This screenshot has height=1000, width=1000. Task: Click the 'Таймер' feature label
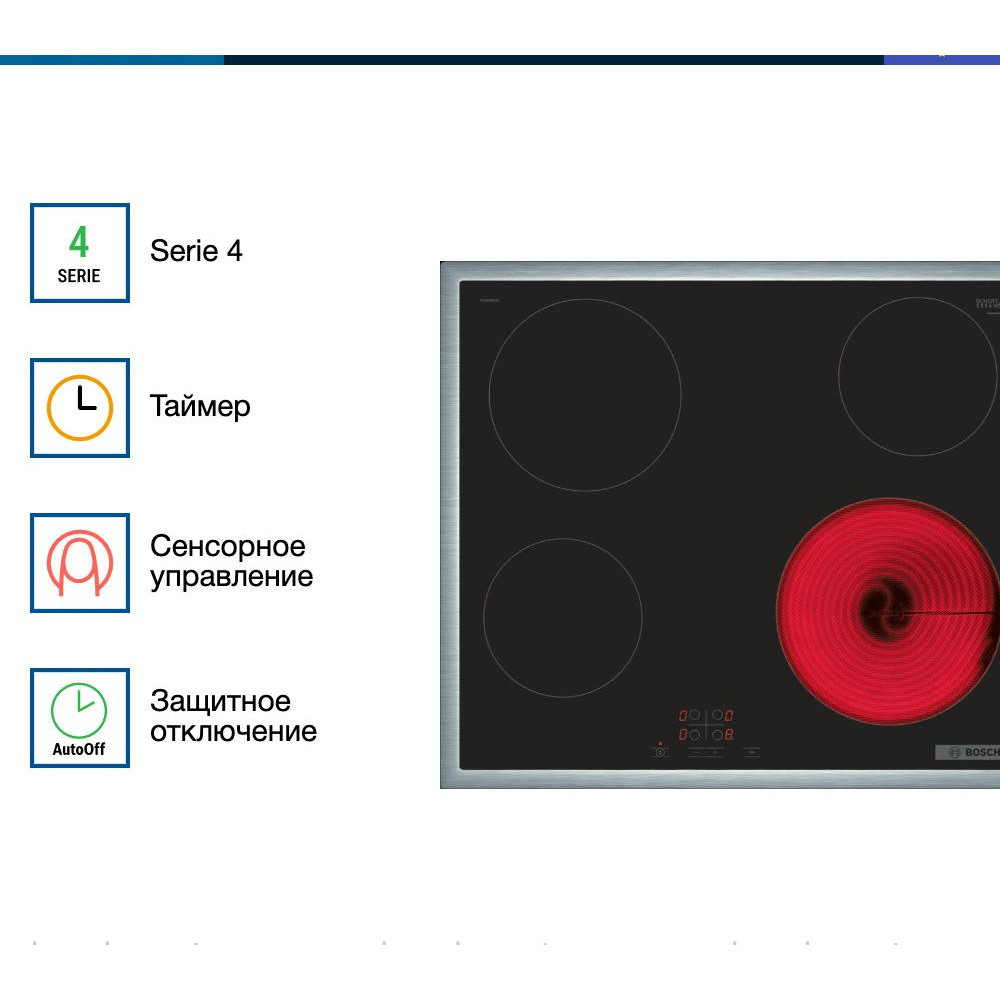click(200, 407)
